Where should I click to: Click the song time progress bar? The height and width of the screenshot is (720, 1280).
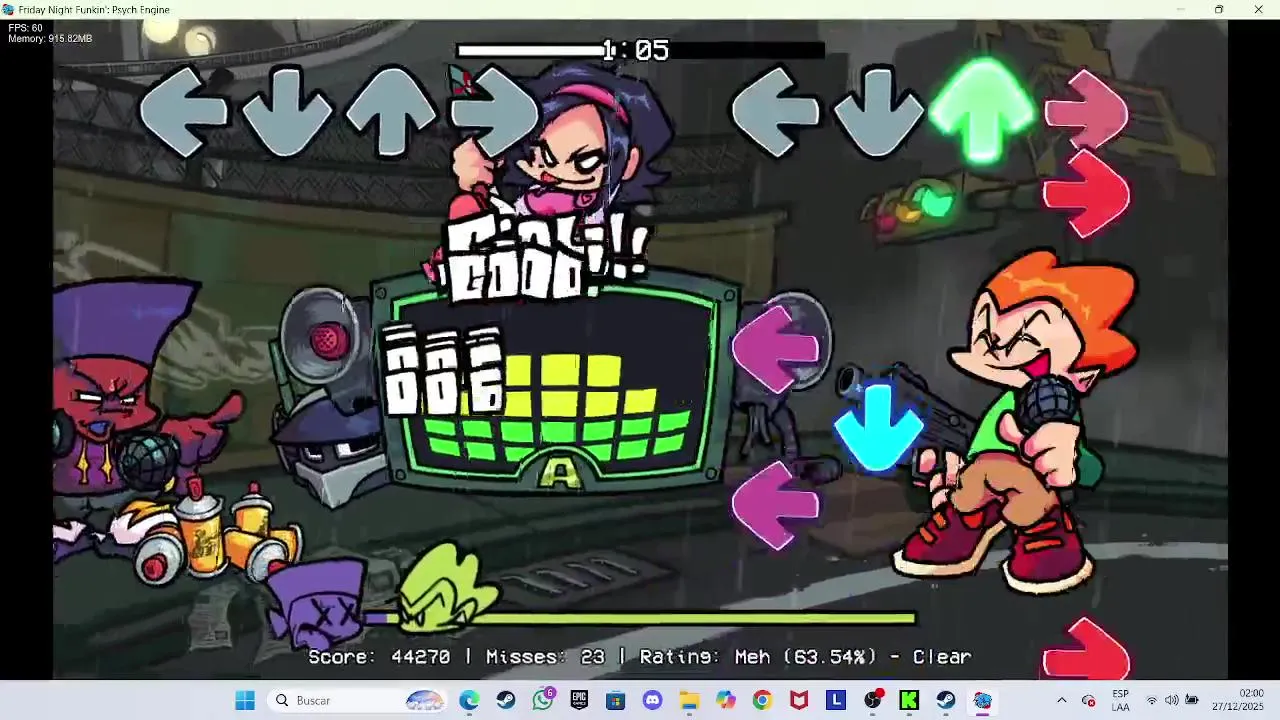[x=640, y=50]
